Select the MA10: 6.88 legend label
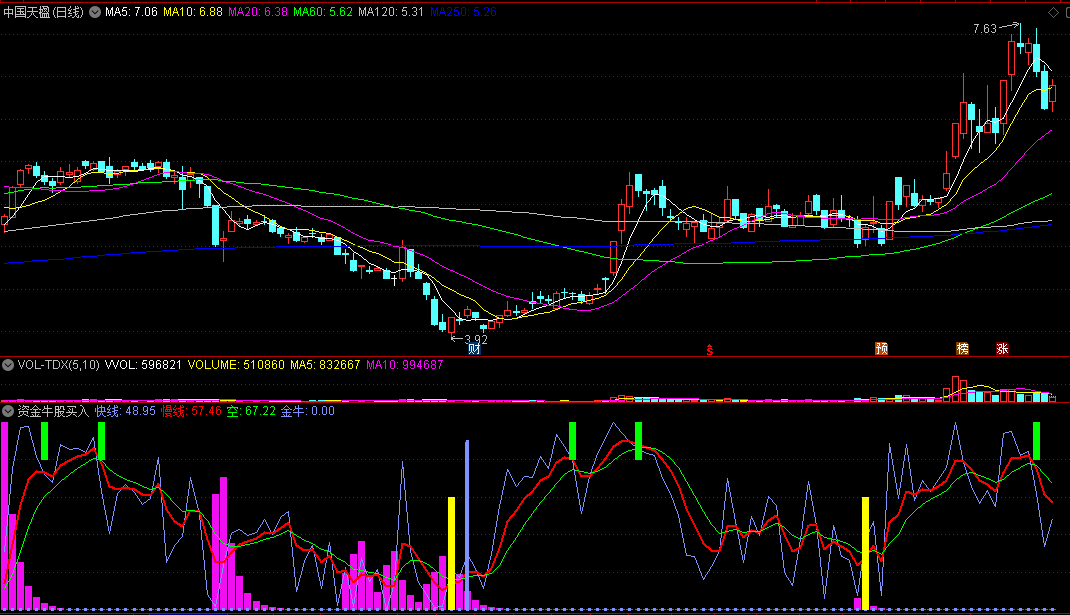 coord(192,12)
